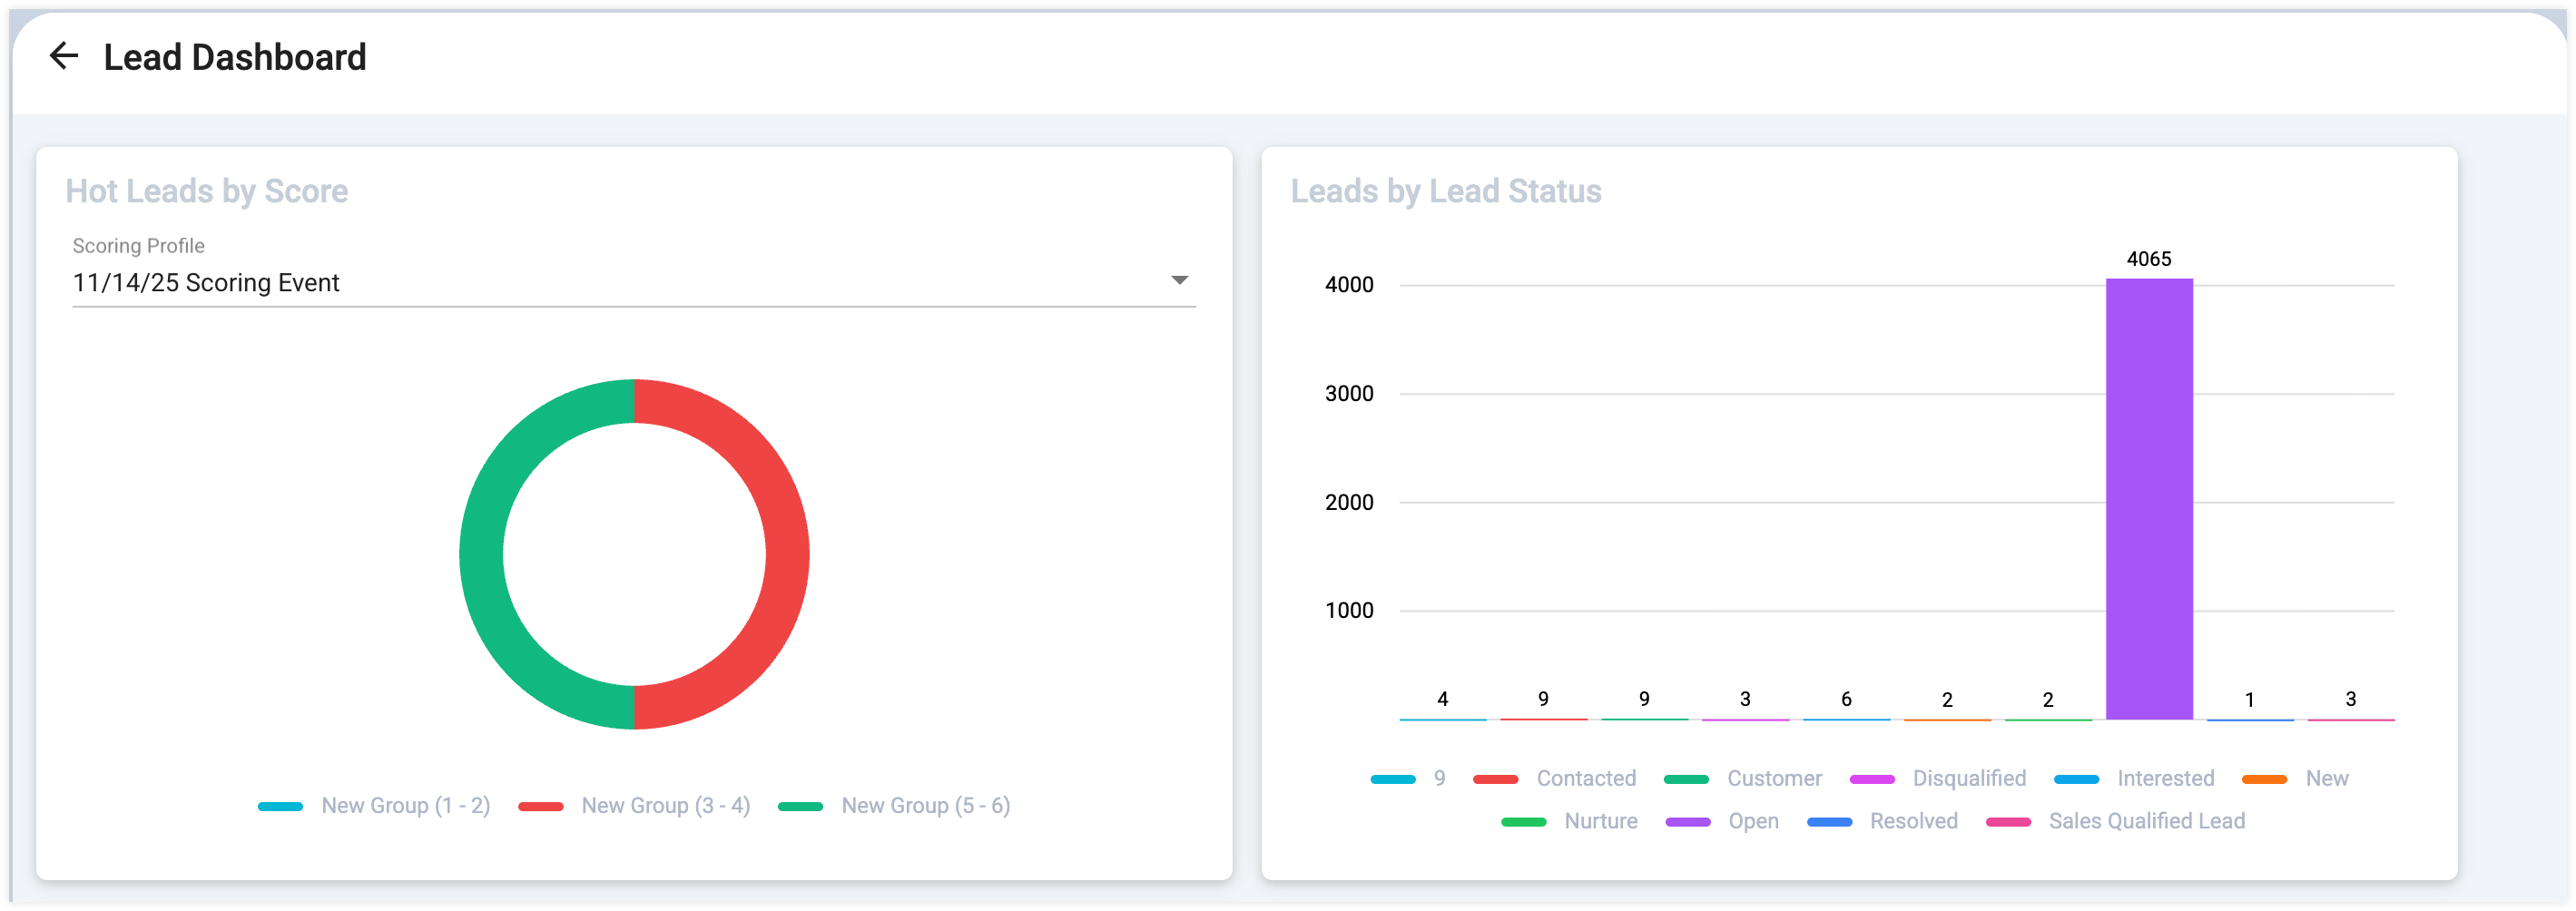
Task: Click the purple Open bar showing 4065
Action: coord(2149,498)
